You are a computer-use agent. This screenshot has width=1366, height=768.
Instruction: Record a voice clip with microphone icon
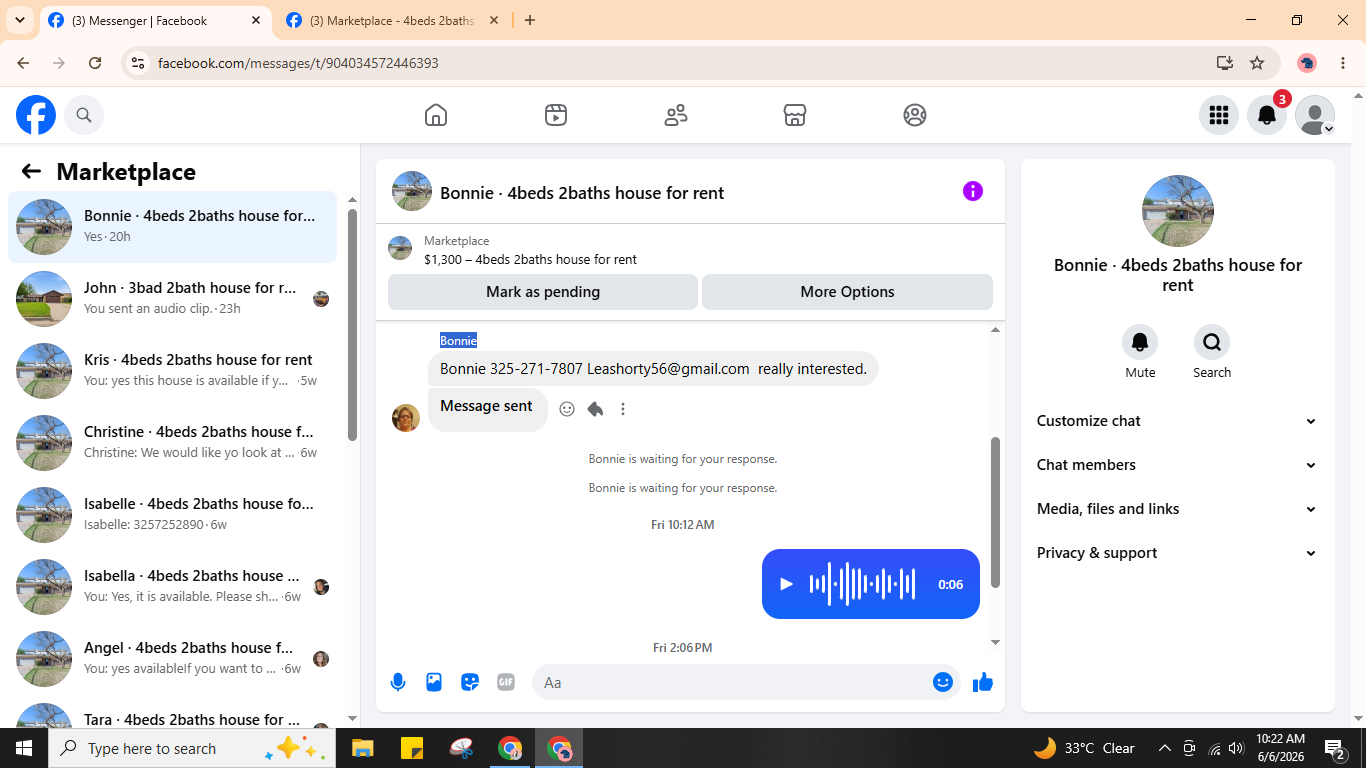[398, 682]
